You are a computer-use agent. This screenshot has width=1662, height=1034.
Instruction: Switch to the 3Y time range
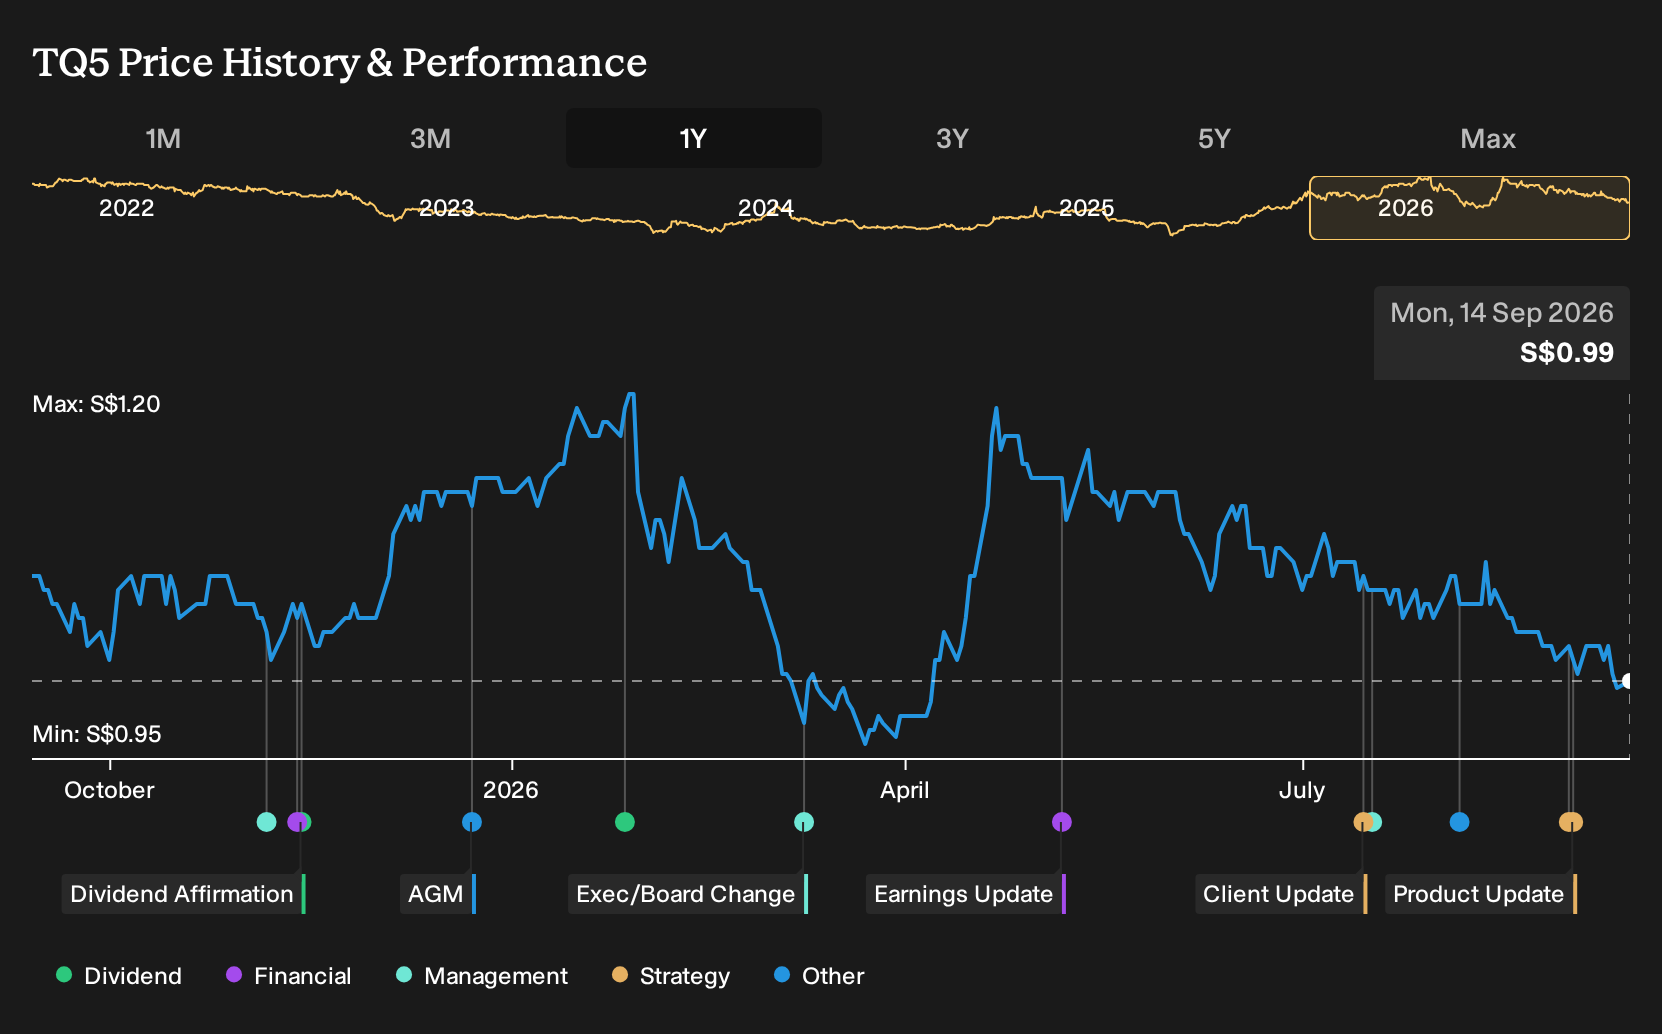coord(952,138)
